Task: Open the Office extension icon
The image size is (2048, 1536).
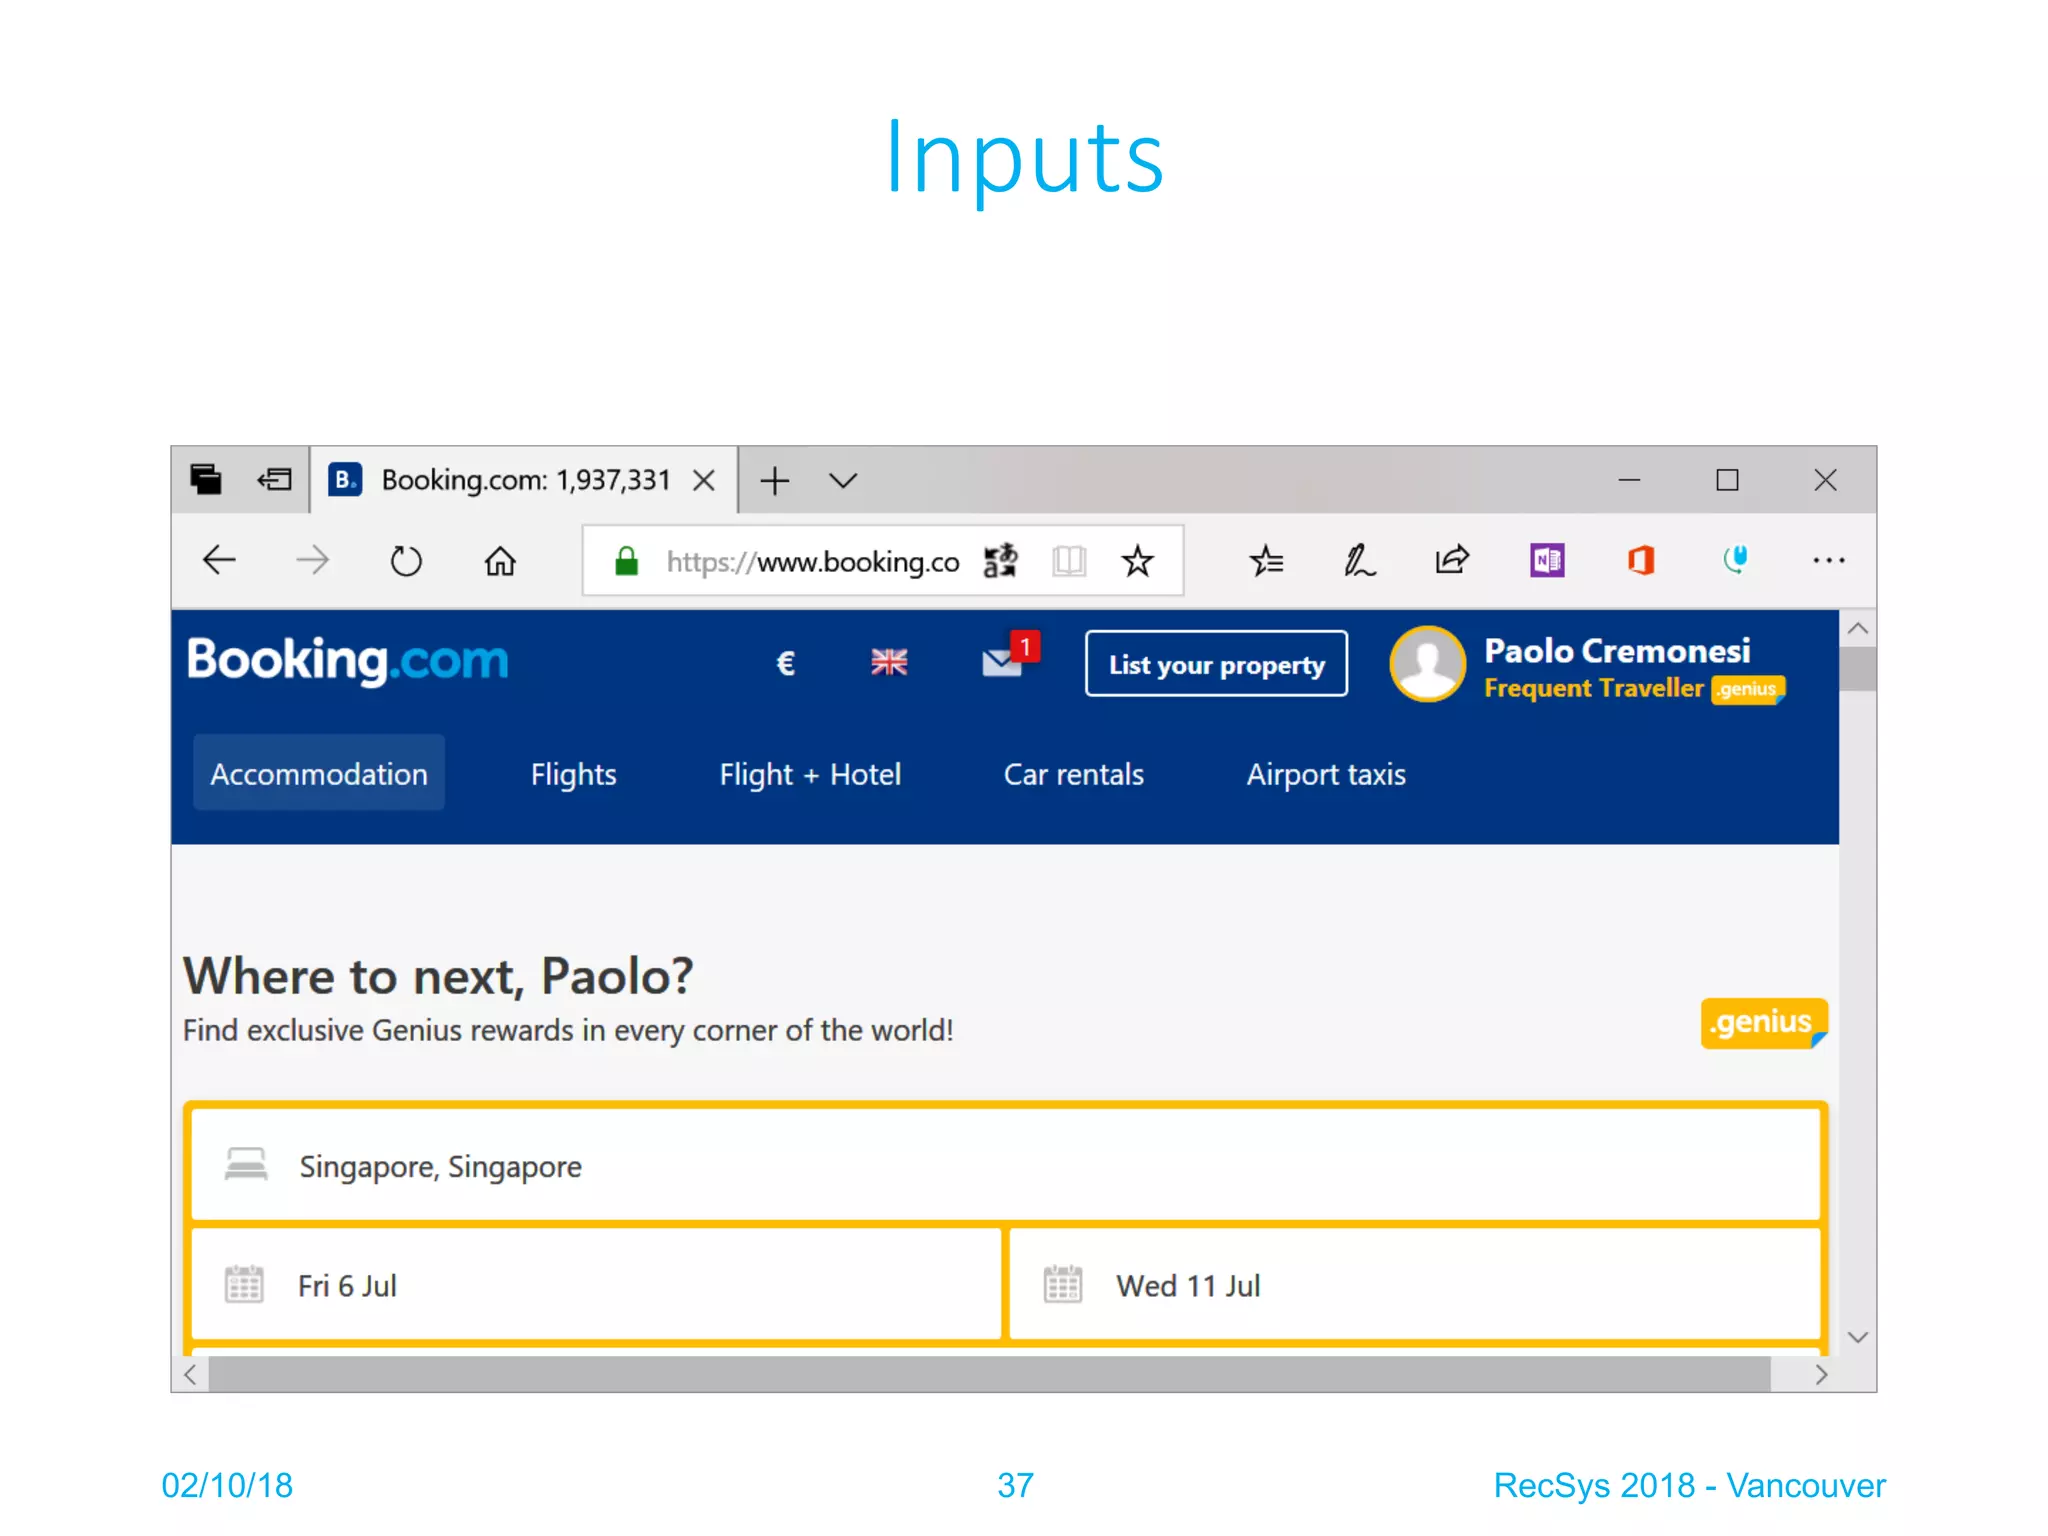Action: pos(1640,560)
